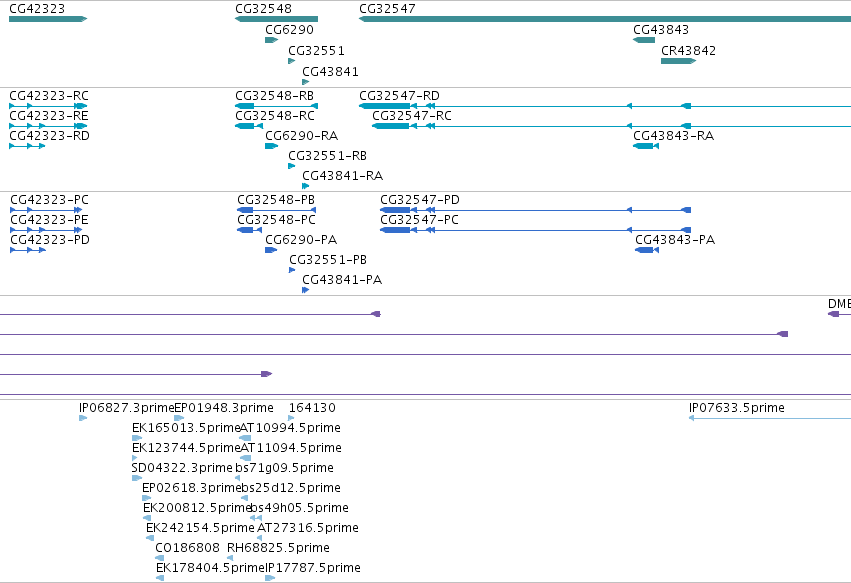
Task: Click the bs25d12.5prime EST arrow
Action: (244, 498)
